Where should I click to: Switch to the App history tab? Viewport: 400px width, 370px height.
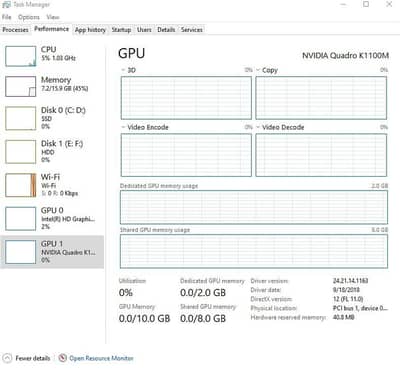point(90,30)
